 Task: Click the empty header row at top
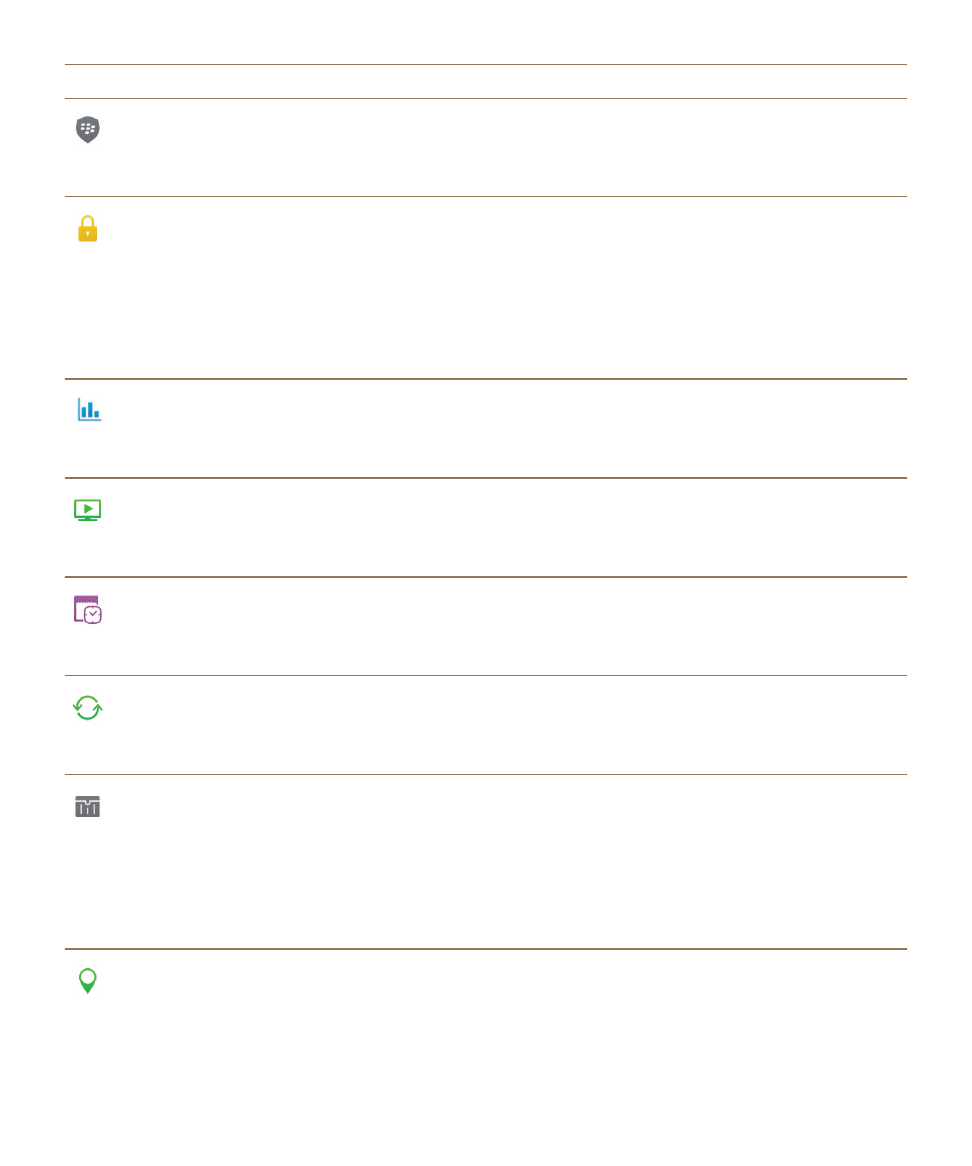point(486,81)
